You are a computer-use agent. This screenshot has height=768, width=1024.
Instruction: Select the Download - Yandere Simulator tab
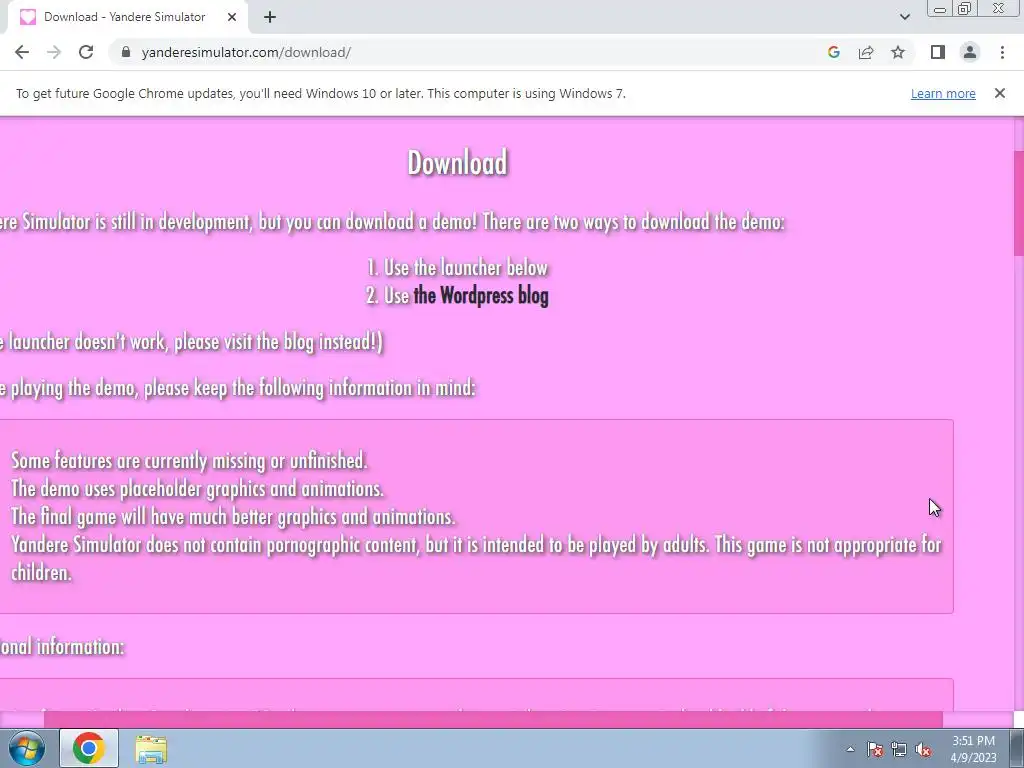click(x=127, y=17)
